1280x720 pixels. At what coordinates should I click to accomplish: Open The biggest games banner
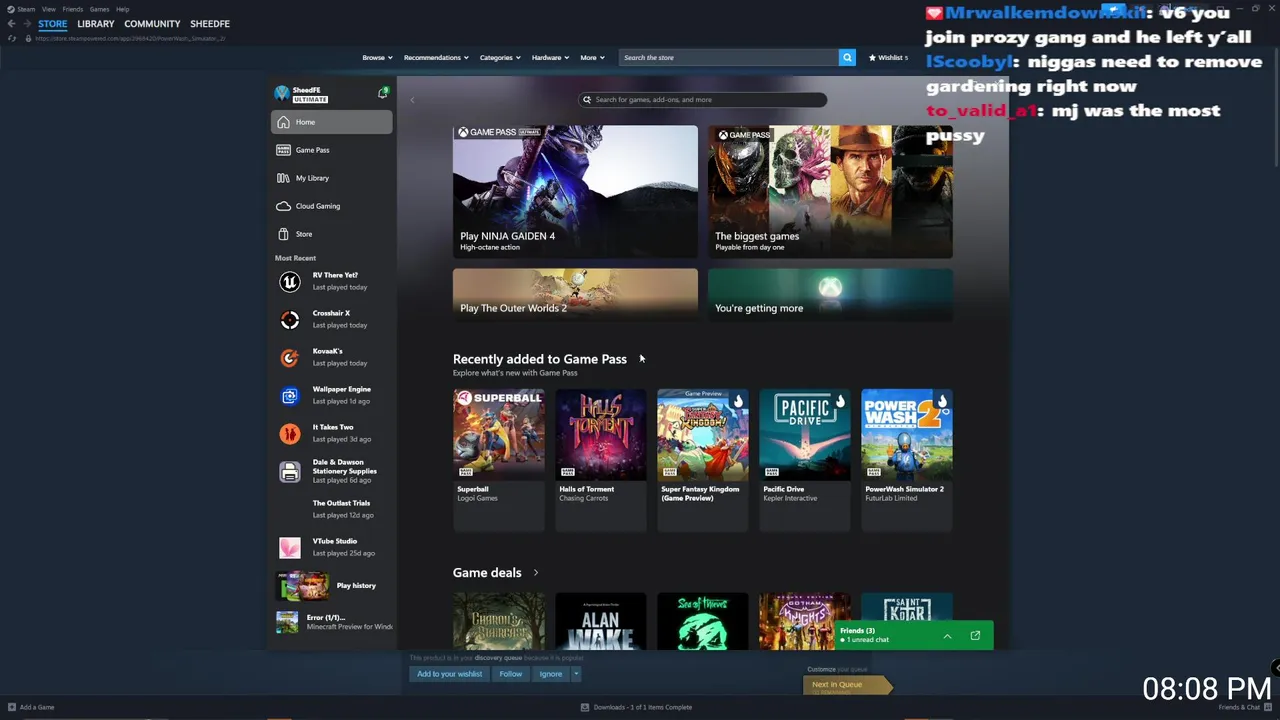(830, 191)
